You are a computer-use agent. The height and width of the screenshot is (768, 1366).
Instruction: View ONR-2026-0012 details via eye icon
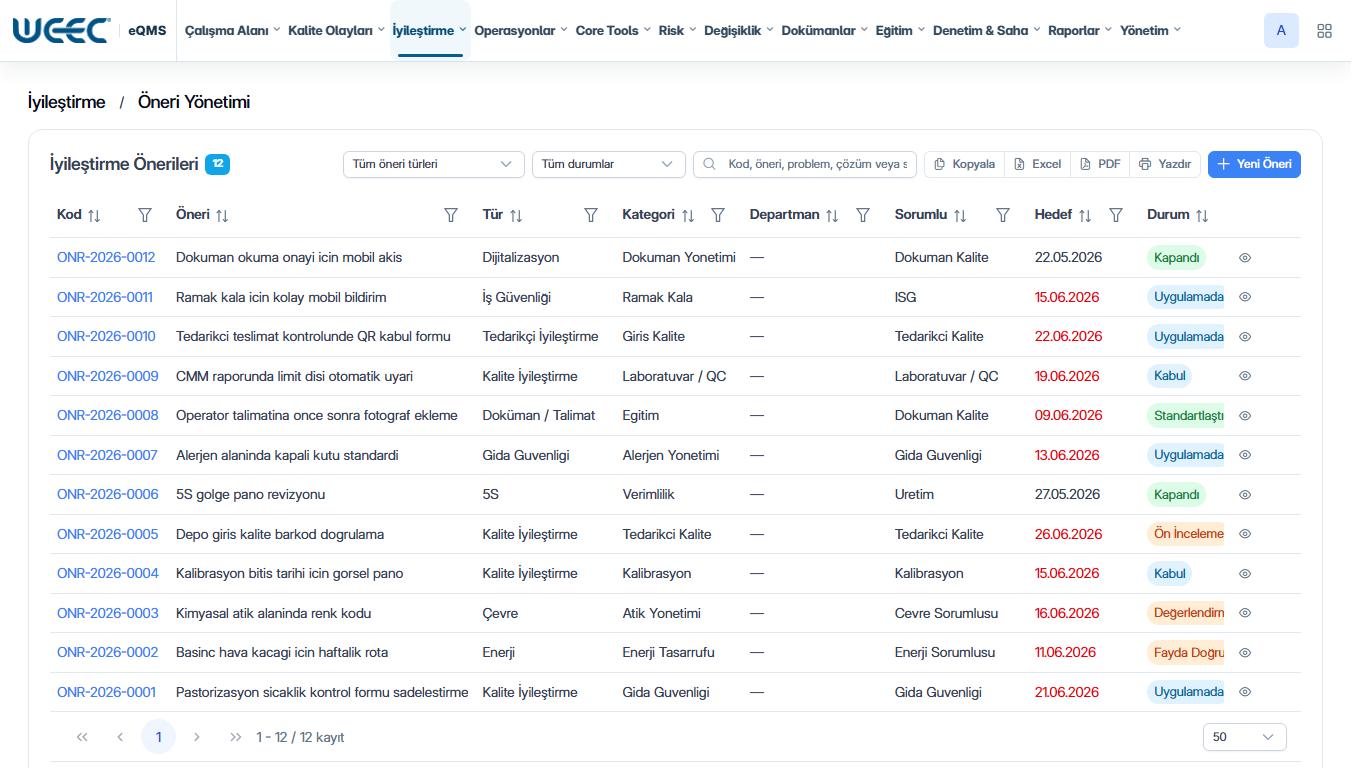[x=1245, y=258]
